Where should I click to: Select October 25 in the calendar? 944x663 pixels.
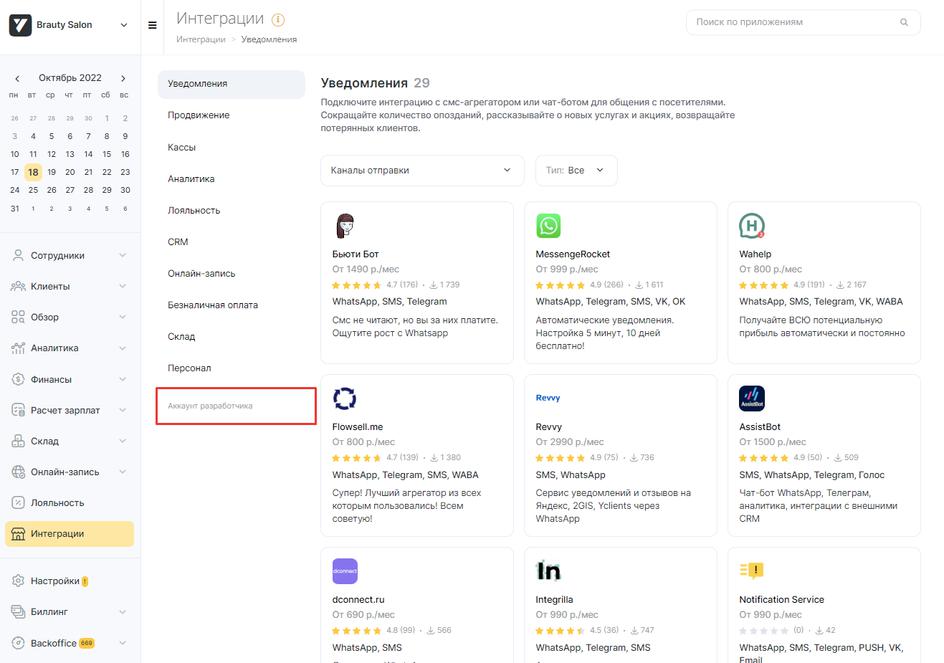pos(33,190)
